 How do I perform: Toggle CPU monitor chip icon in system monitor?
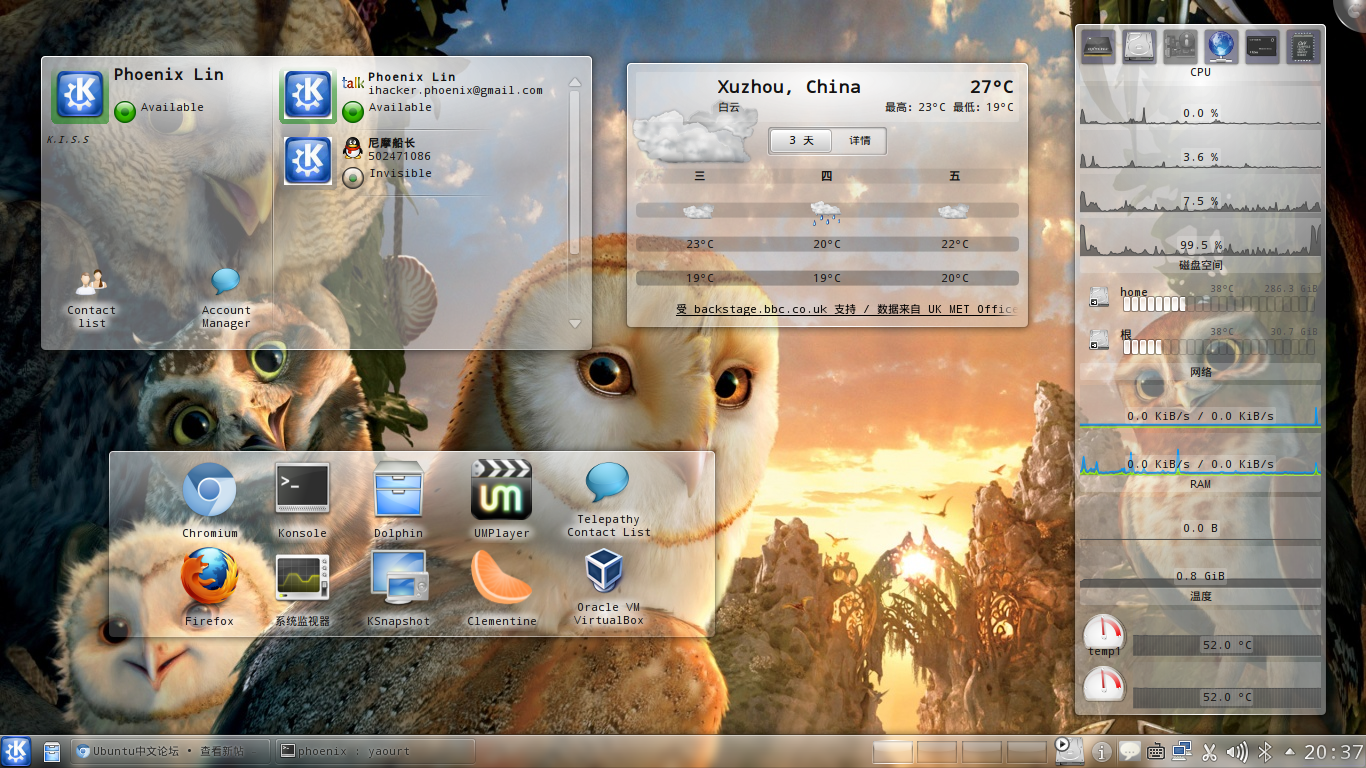pyautogui.click(x=1098, y=46)
